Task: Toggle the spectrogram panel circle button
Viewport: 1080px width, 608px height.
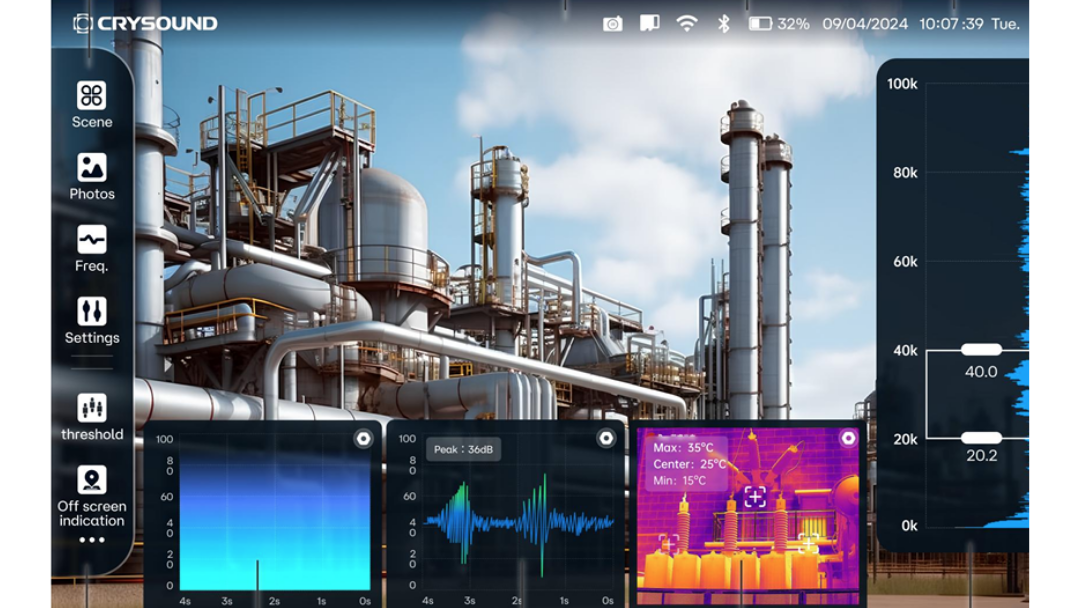Action: click(x=363, y=439)
